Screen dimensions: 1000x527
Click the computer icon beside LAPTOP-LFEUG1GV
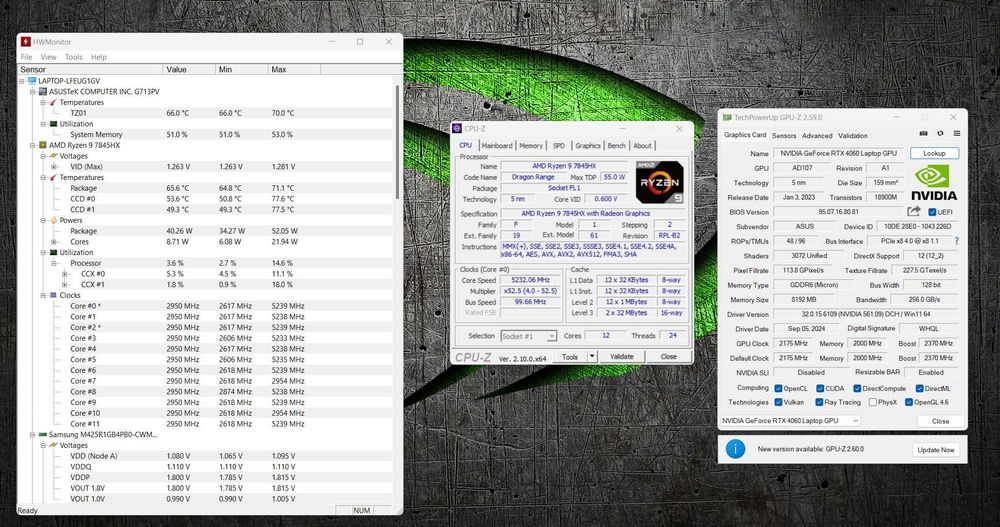(x=32, y=81)
